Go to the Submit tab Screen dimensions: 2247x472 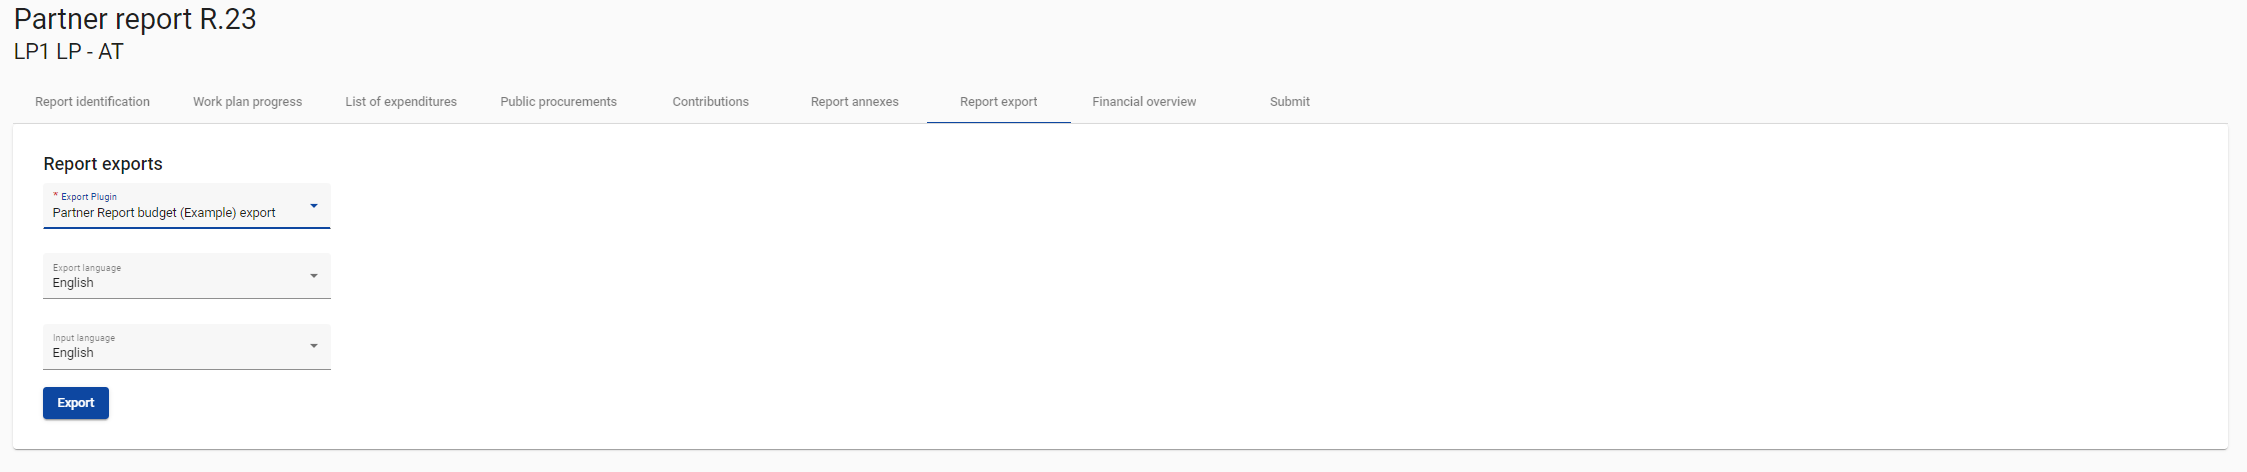coord(1289,102)
